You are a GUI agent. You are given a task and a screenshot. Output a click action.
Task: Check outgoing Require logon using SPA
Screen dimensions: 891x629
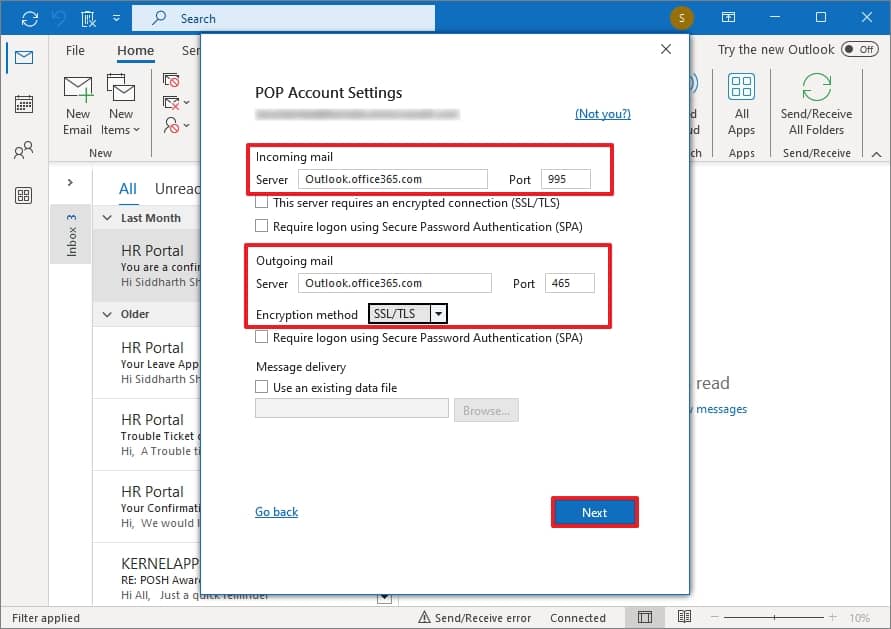click(x=261, y=338)
